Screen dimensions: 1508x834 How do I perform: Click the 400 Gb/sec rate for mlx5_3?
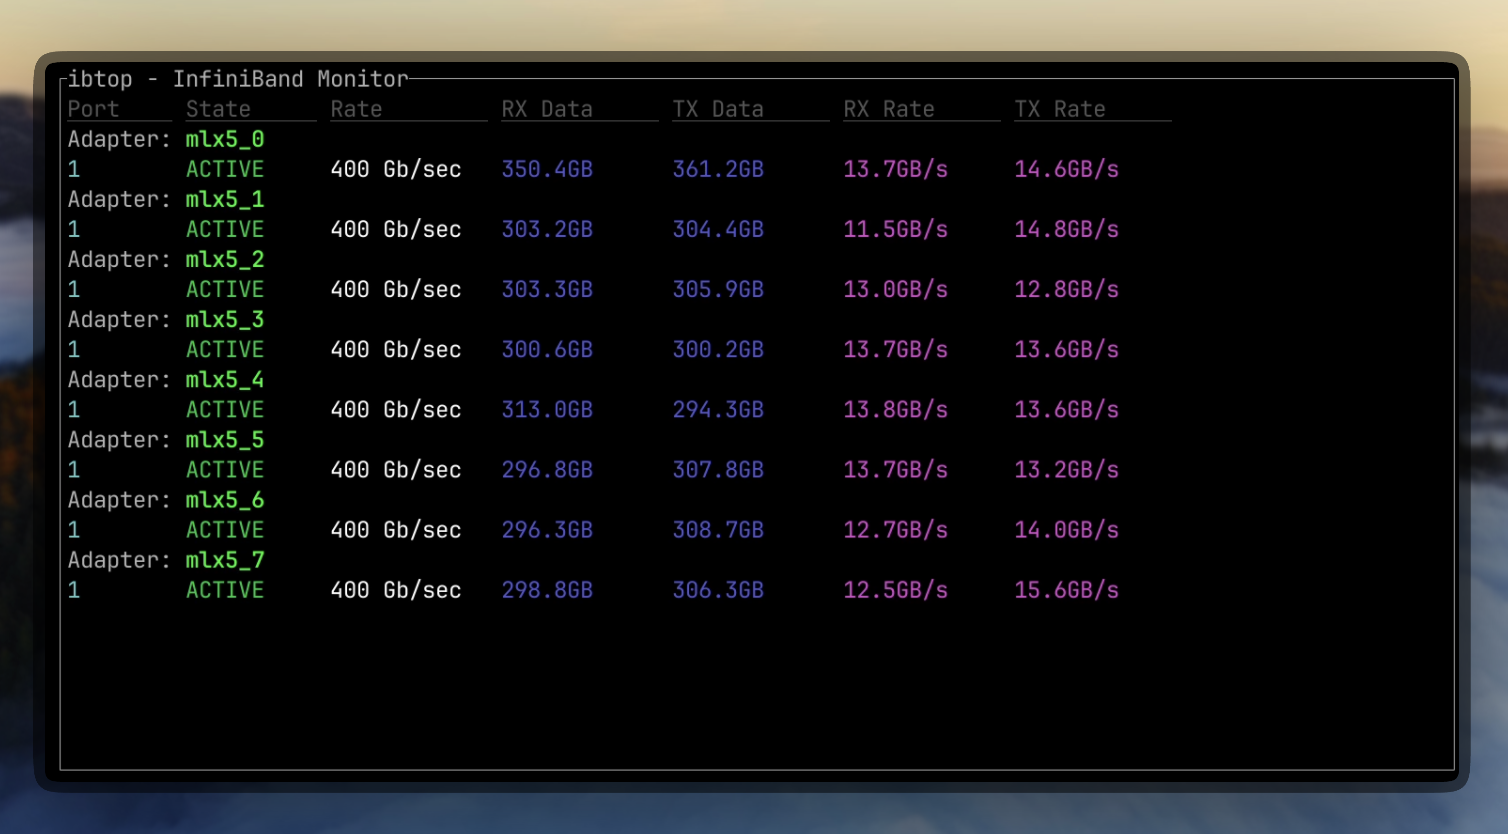click(x=395, y=349)
